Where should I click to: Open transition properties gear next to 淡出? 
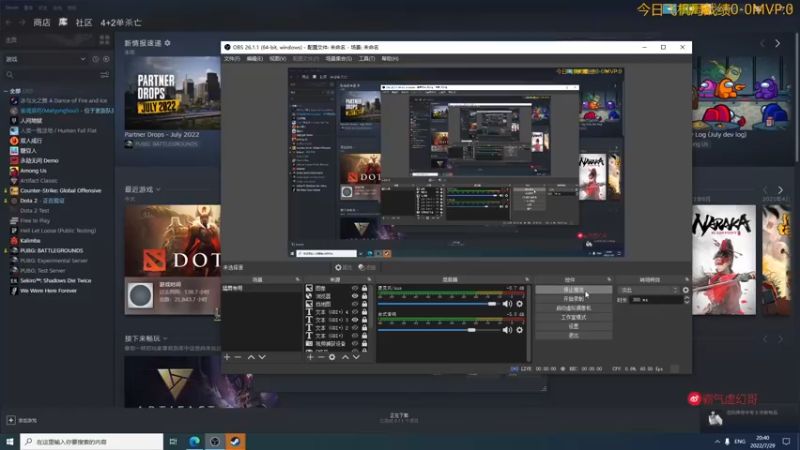(x=686, y=290)
